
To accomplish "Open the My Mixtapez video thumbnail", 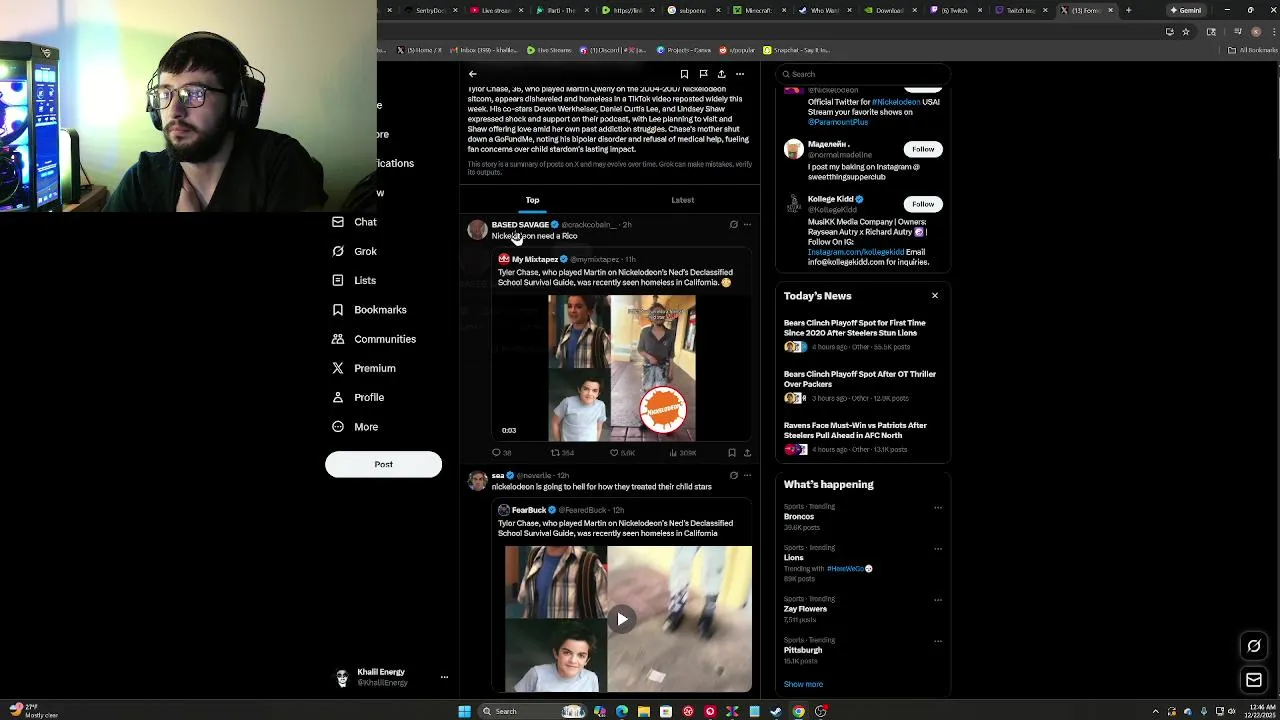I will click(621, 368).
